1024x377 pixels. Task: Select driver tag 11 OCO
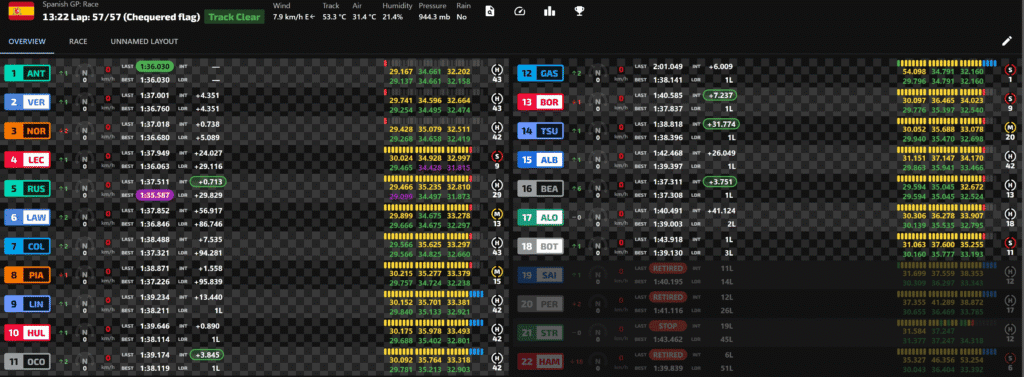tap(27, 361)
